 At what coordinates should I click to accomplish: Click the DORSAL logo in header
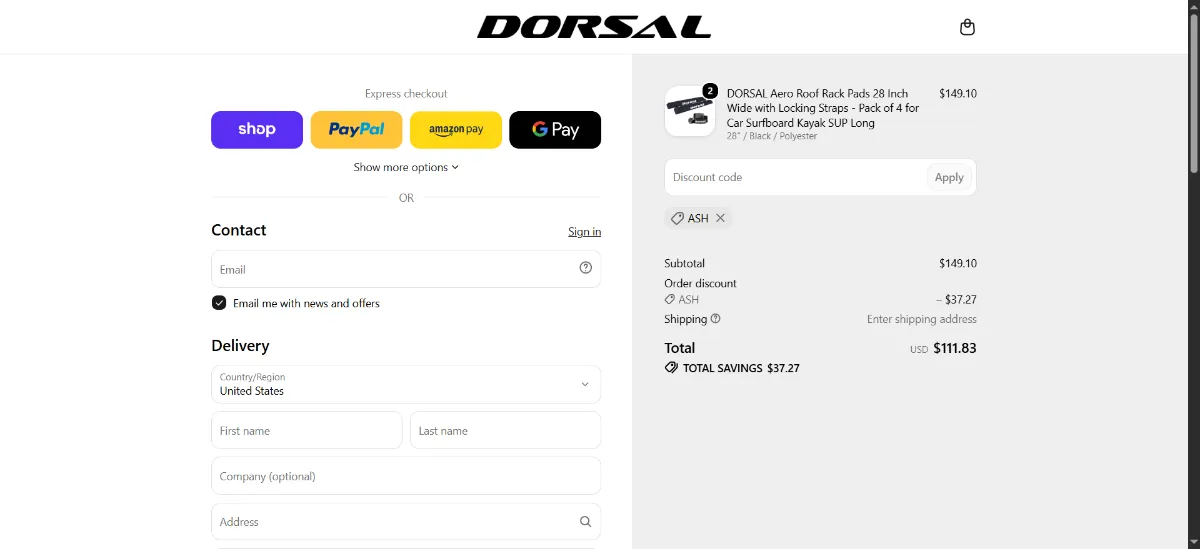pos(594,27)
